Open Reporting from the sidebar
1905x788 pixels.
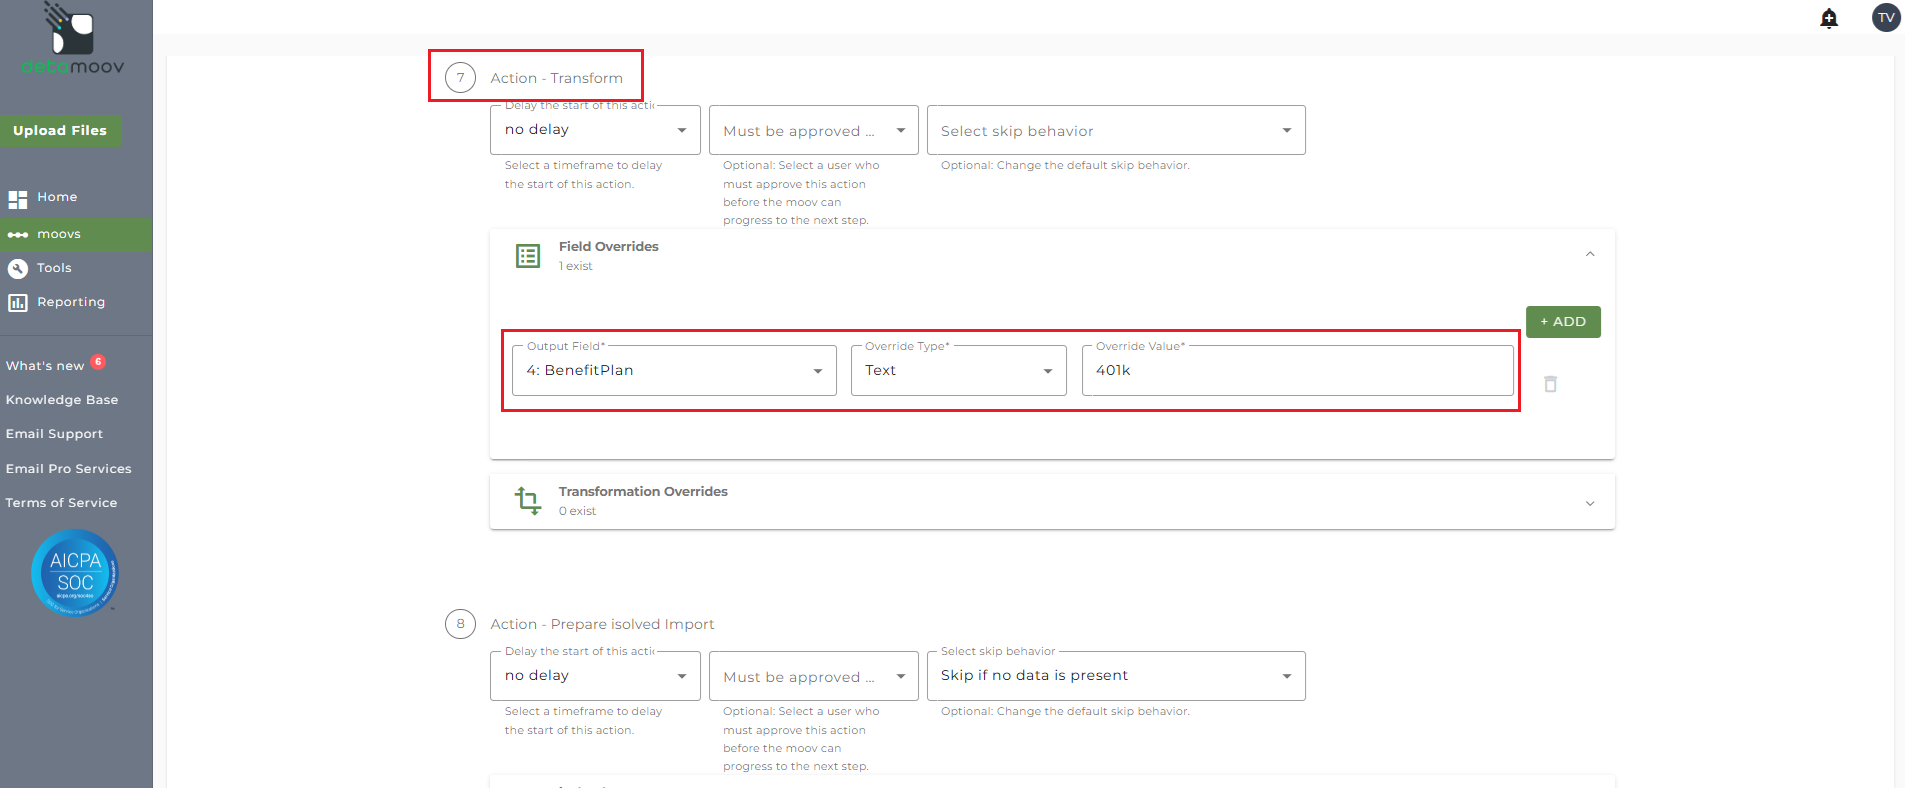tap(70, 302)
